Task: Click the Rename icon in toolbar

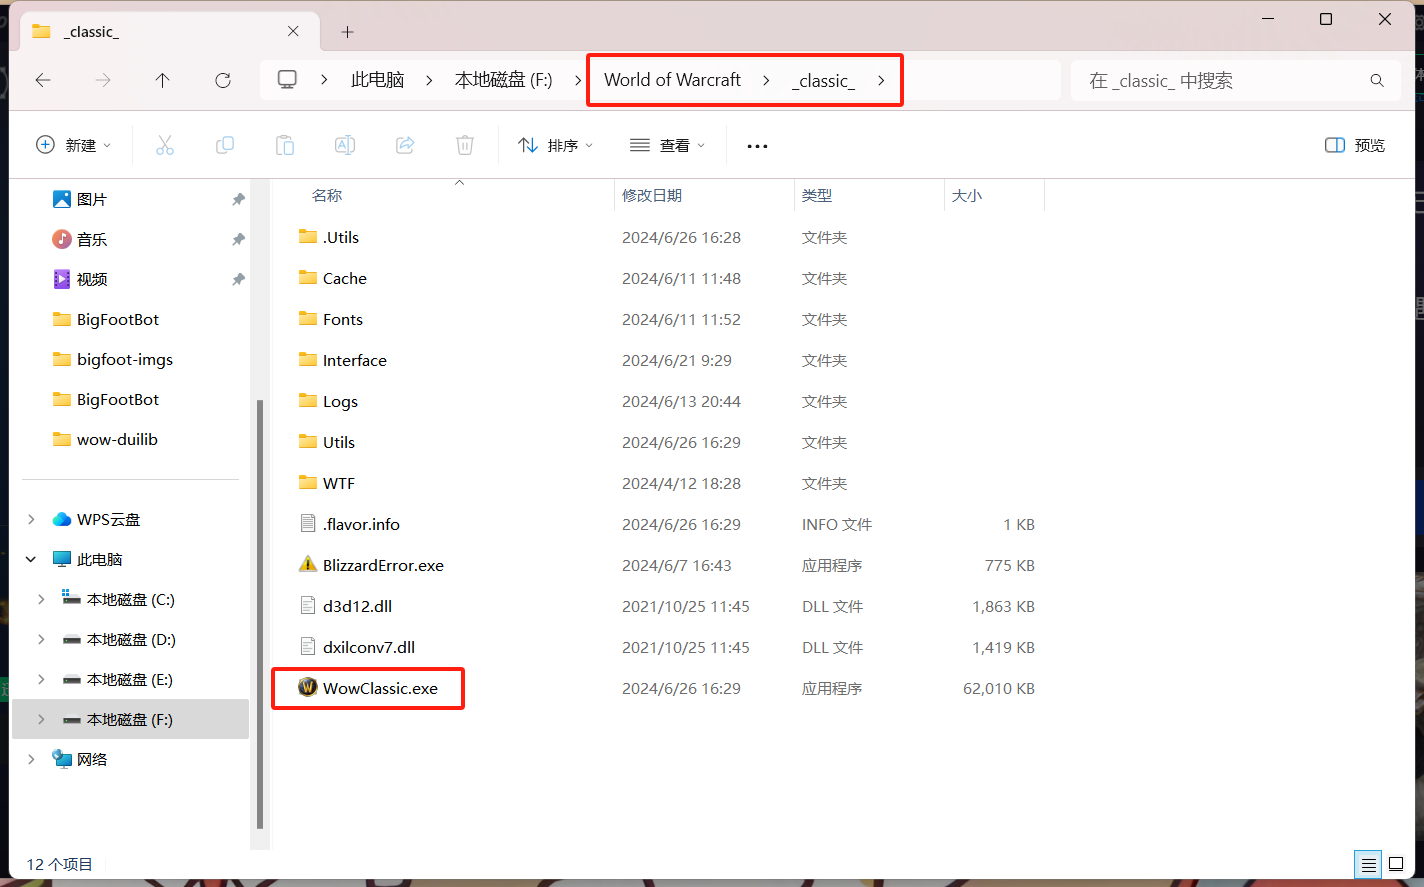Action: click(x=345, y=146)
